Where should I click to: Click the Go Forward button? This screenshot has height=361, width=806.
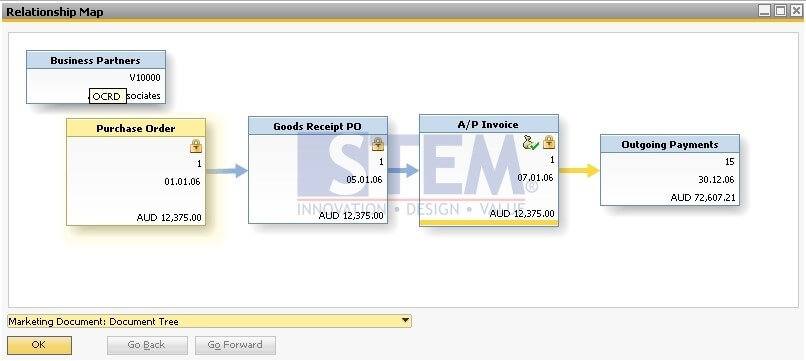[x=235, y=345]
